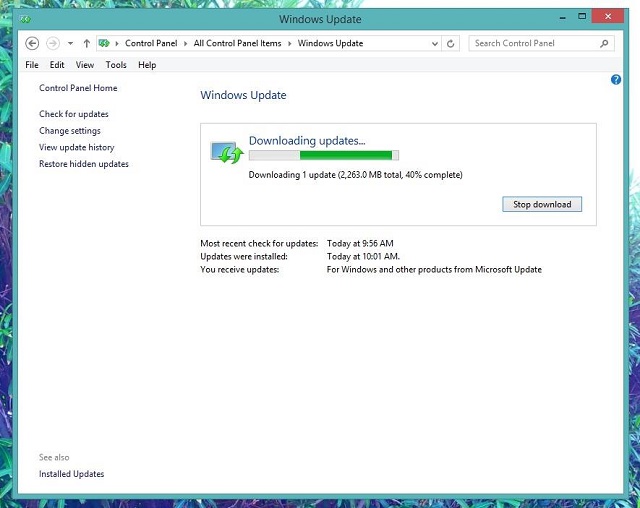Viewport: 640px width, 508px height.
Task: Open the recent locations dropdown arrow
Action: click(x=70, y=43)
